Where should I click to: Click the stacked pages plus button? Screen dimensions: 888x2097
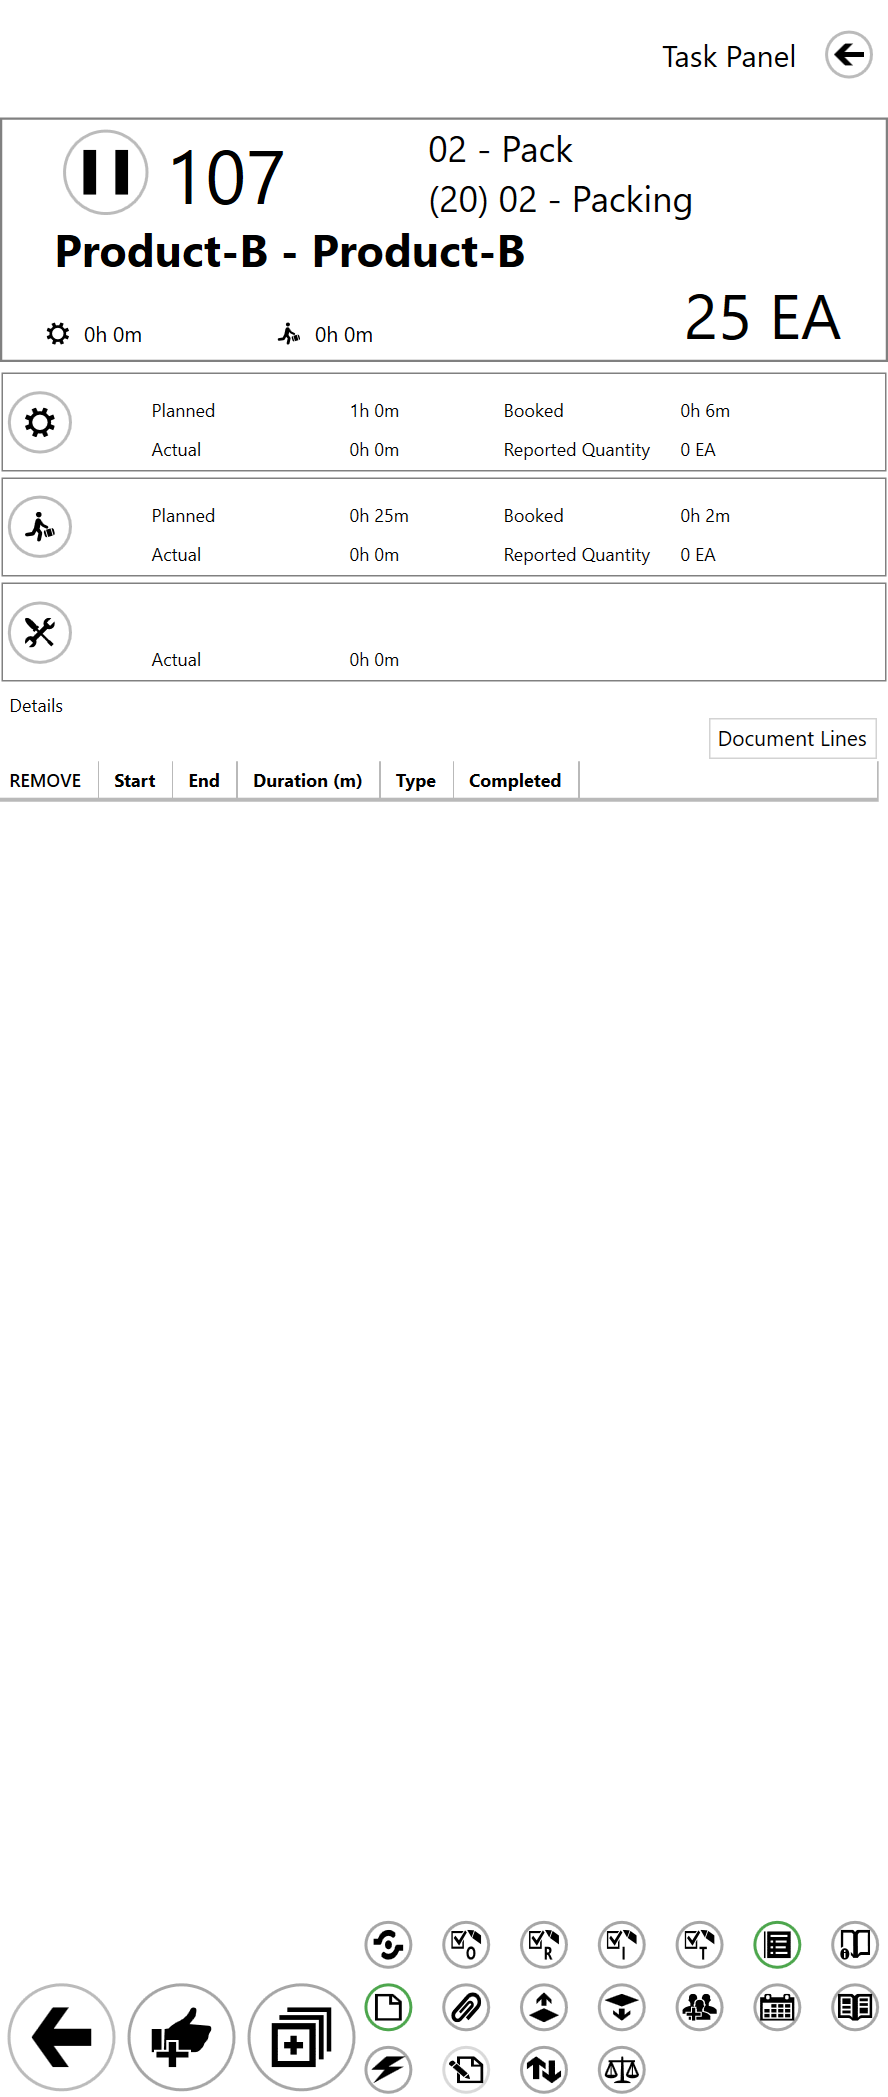pos(301,2036)
